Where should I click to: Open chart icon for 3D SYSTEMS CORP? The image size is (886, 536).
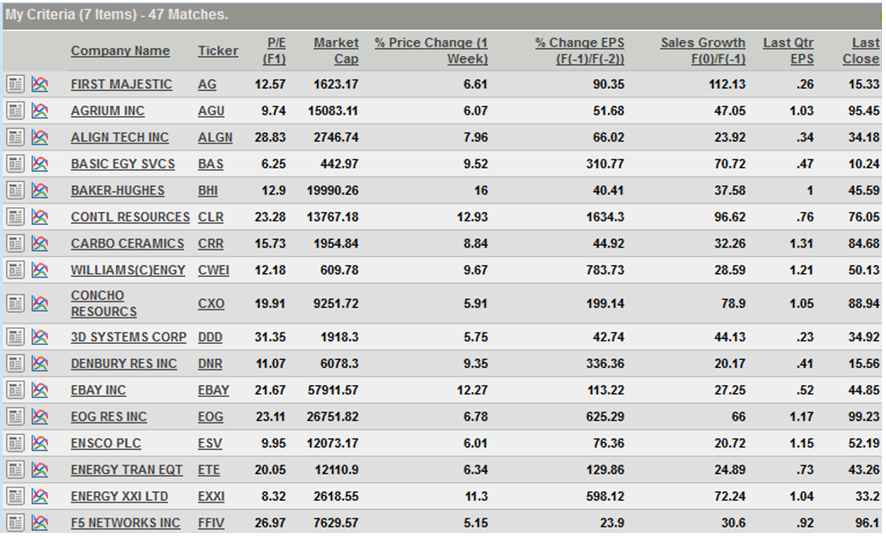click(x=40, y=337)
